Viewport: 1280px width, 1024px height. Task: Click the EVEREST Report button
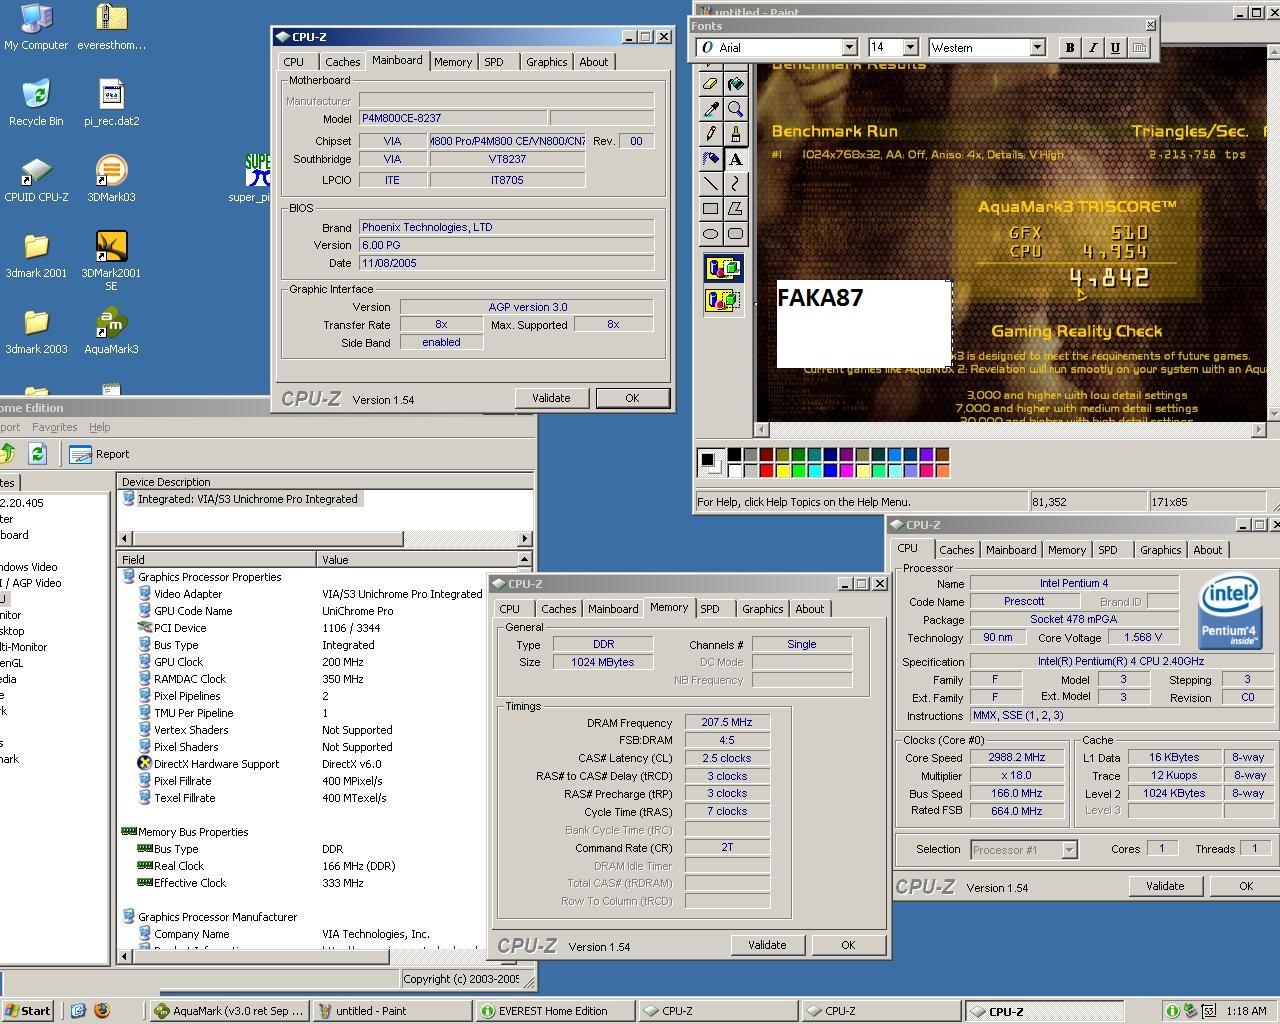point(99,454)
